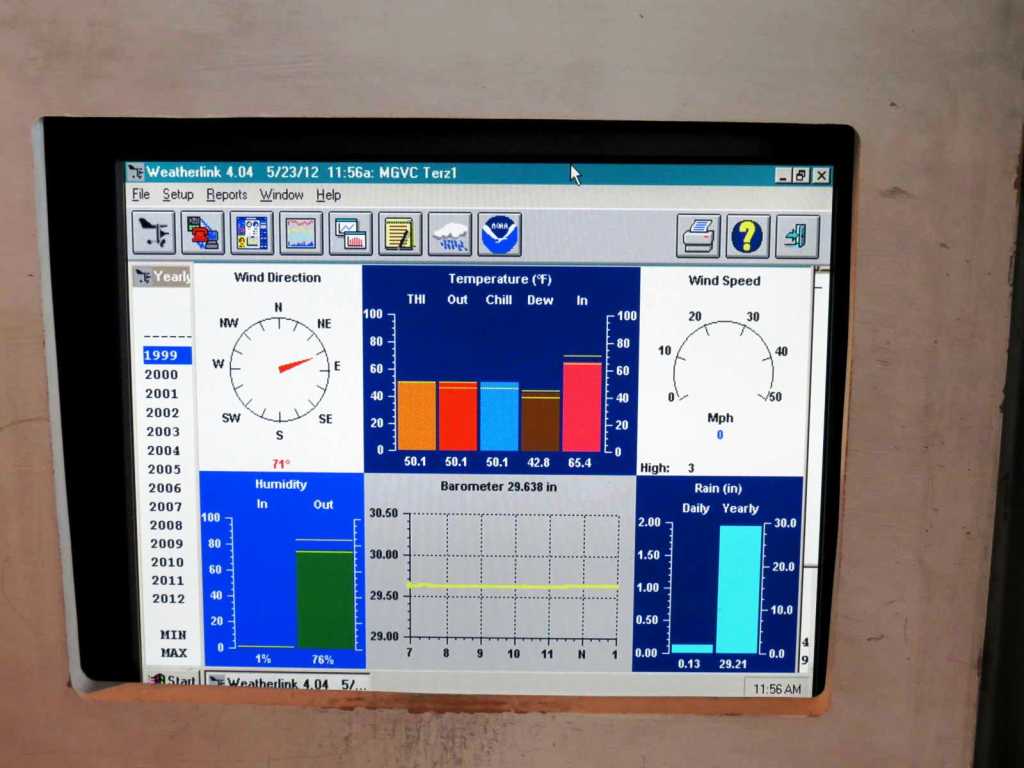This screenshot has height=768, width=1024.
Task: Select year 2010 in the list
Action: coord(167,562)
